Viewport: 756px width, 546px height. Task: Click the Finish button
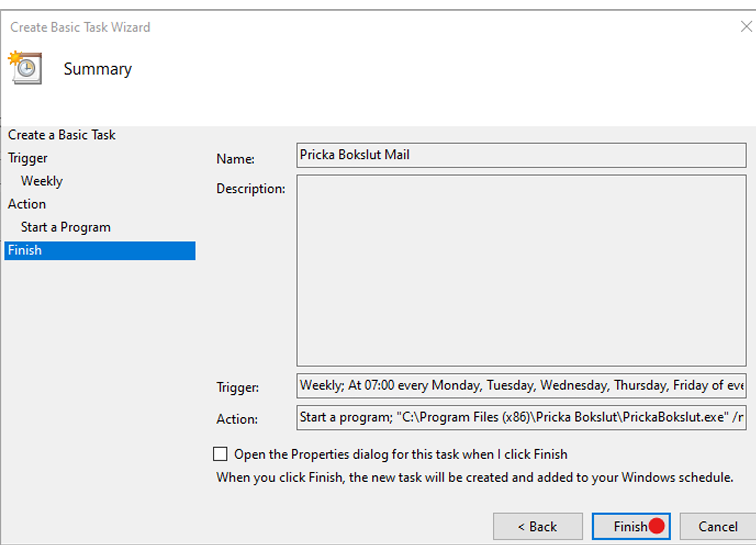(x=631, y=526)
